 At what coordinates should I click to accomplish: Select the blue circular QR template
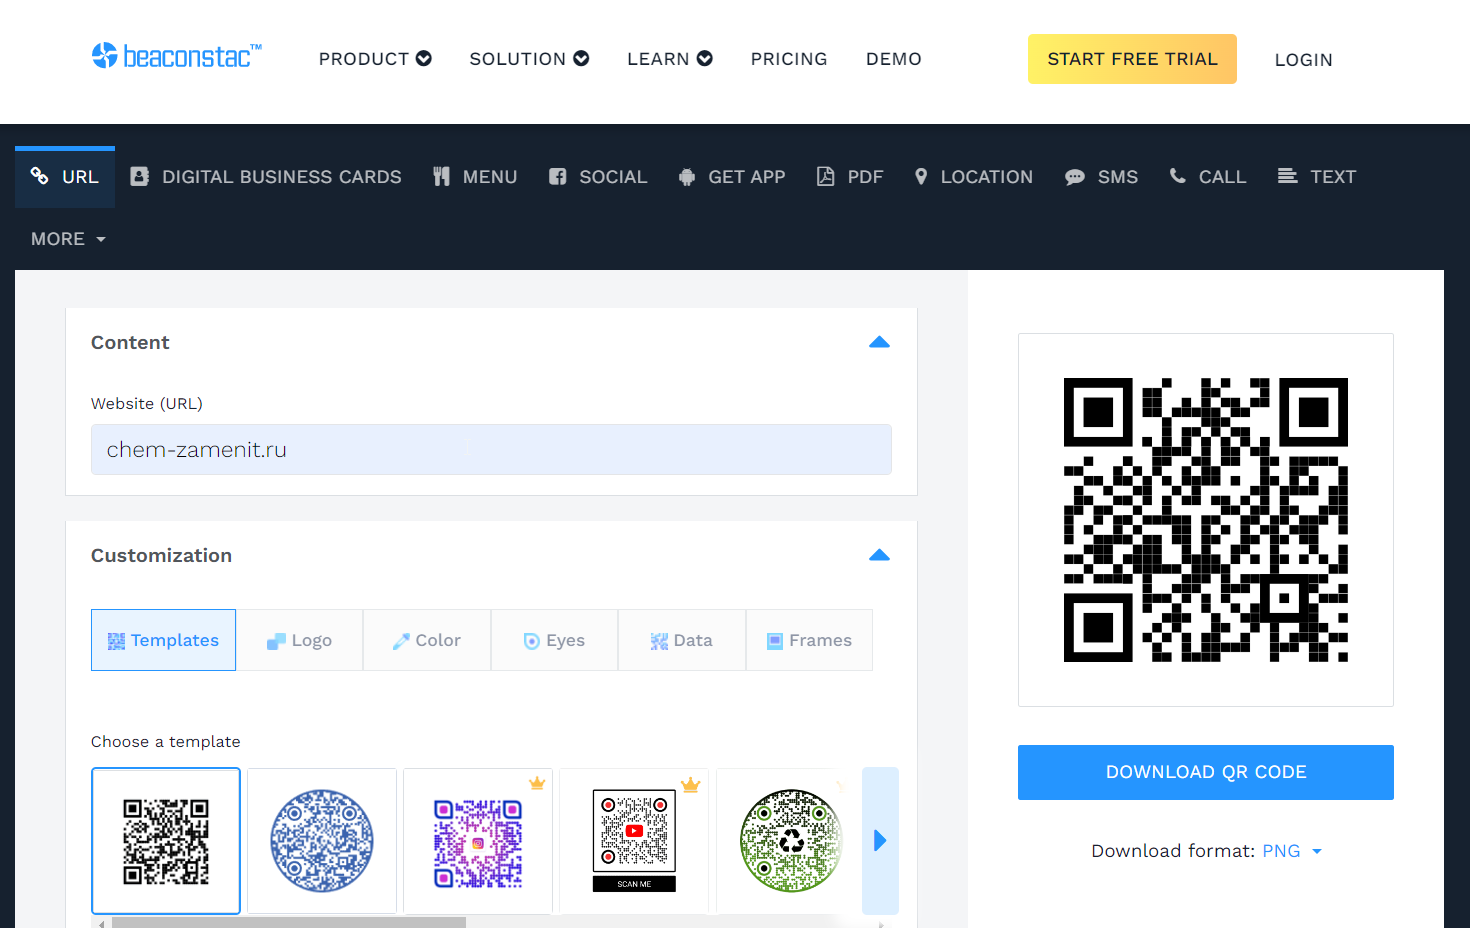tap(322, 841)
